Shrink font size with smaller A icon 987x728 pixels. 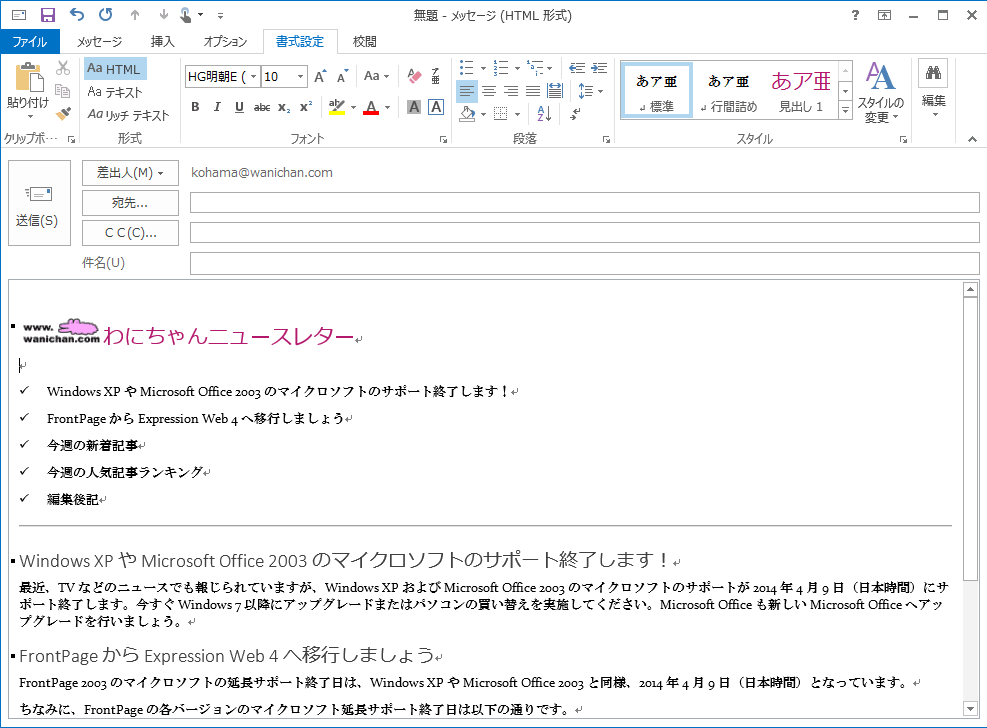tap(342, 77)
